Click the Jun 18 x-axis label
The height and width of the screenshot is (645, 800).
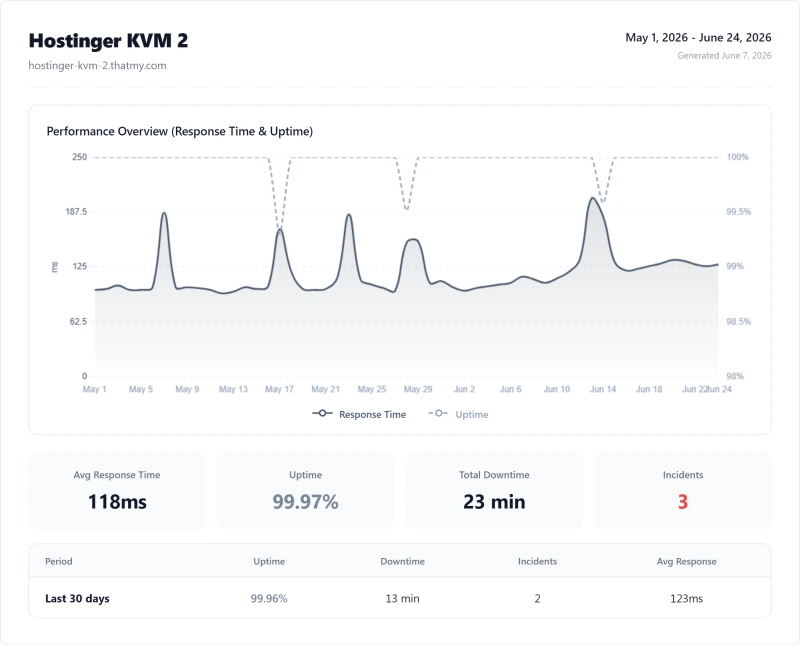(649, 389)
